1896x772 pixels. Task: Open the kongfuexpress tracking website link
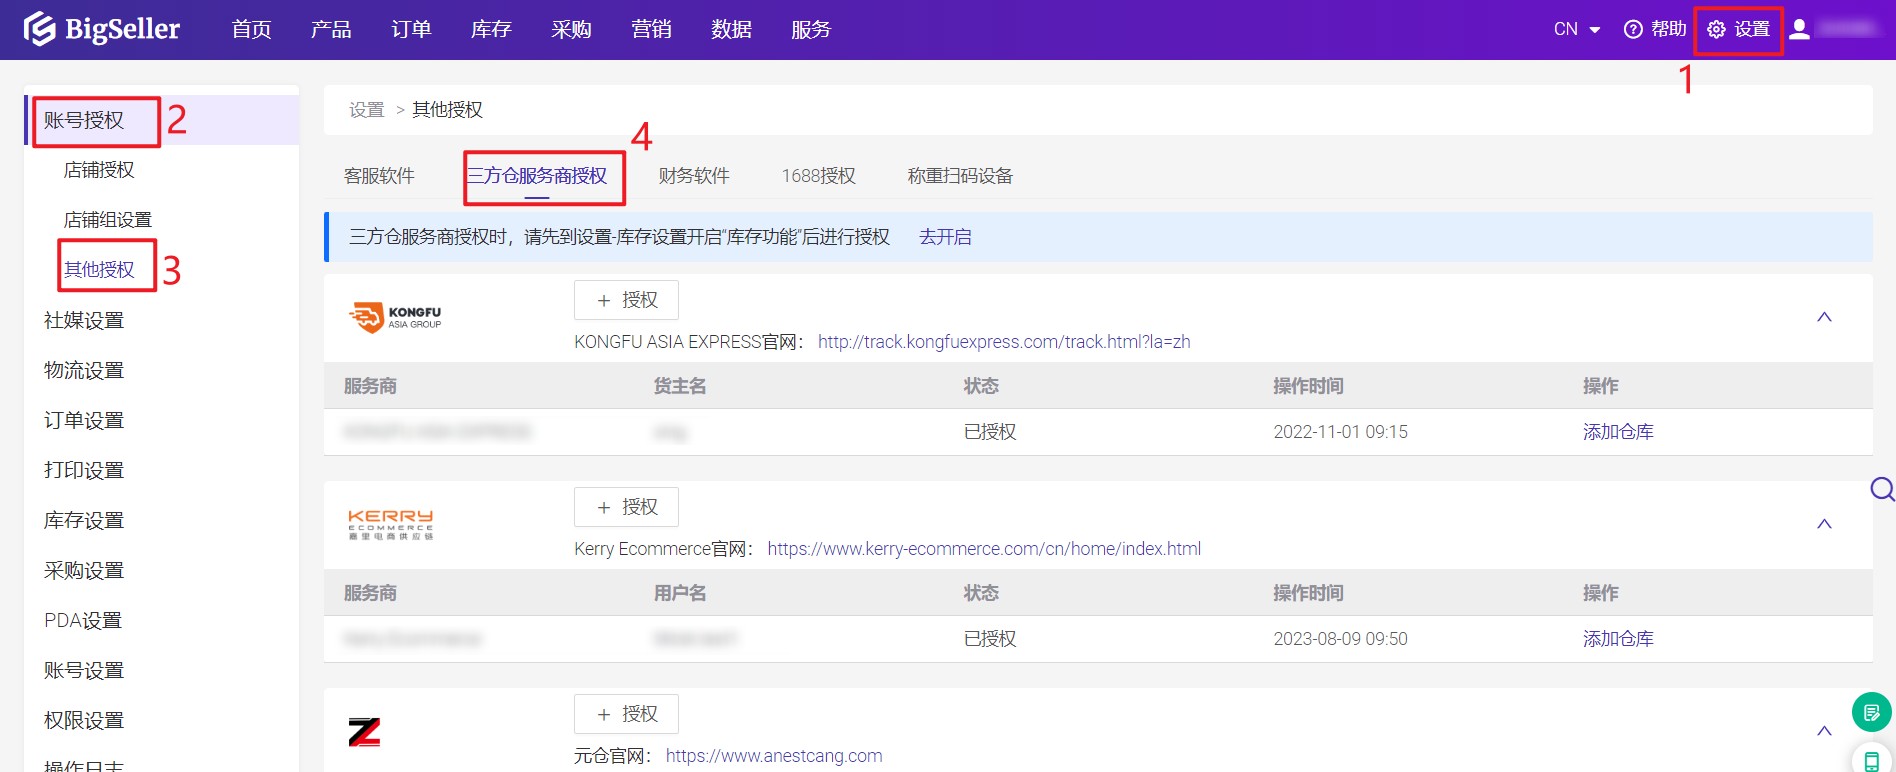tap(1004, 342)
